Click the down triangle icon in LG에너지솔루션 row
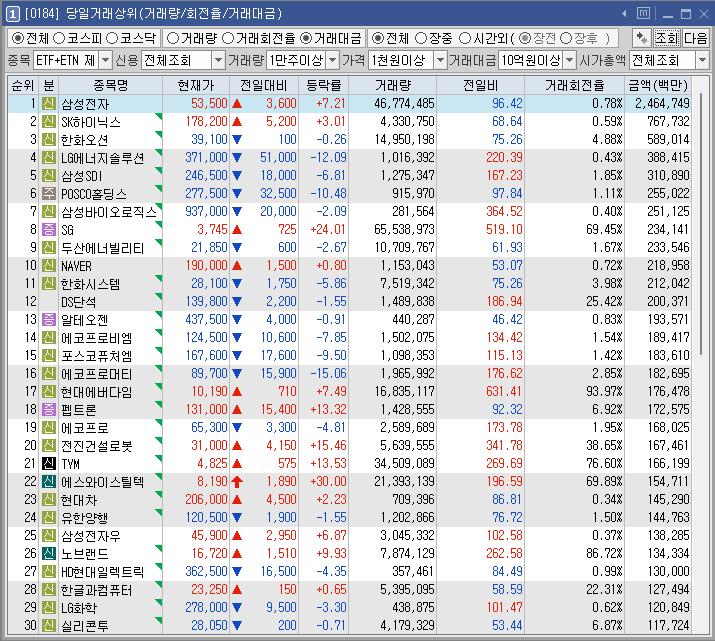 point(237,158)
